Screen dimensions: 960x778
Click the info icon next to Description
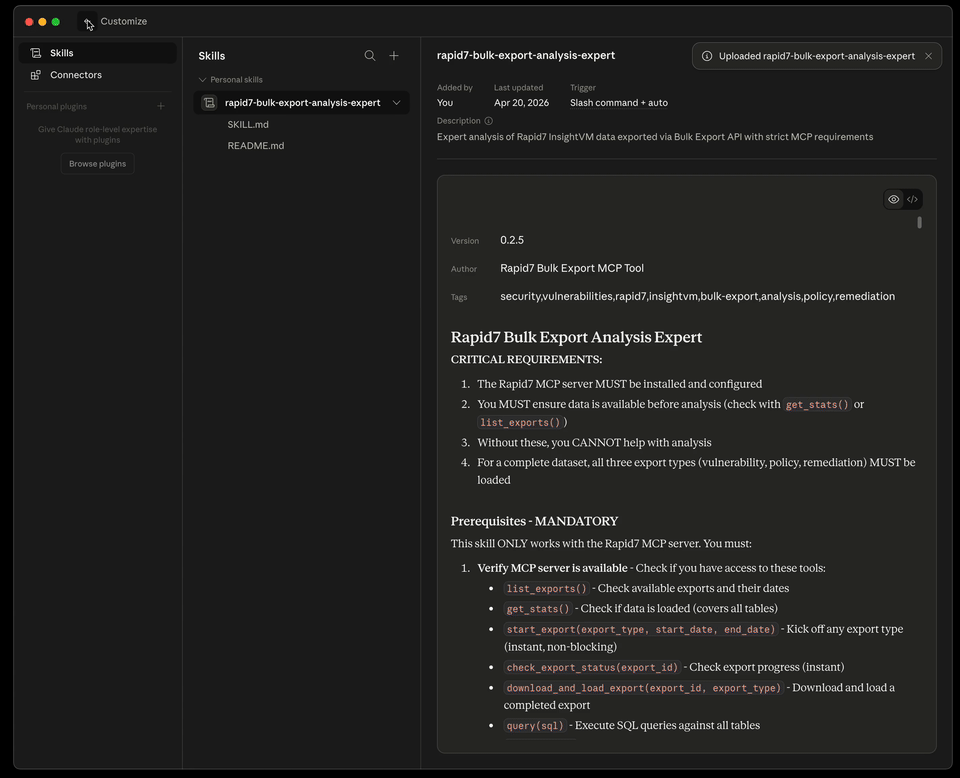pyautogui.click(x=489, y=121)
